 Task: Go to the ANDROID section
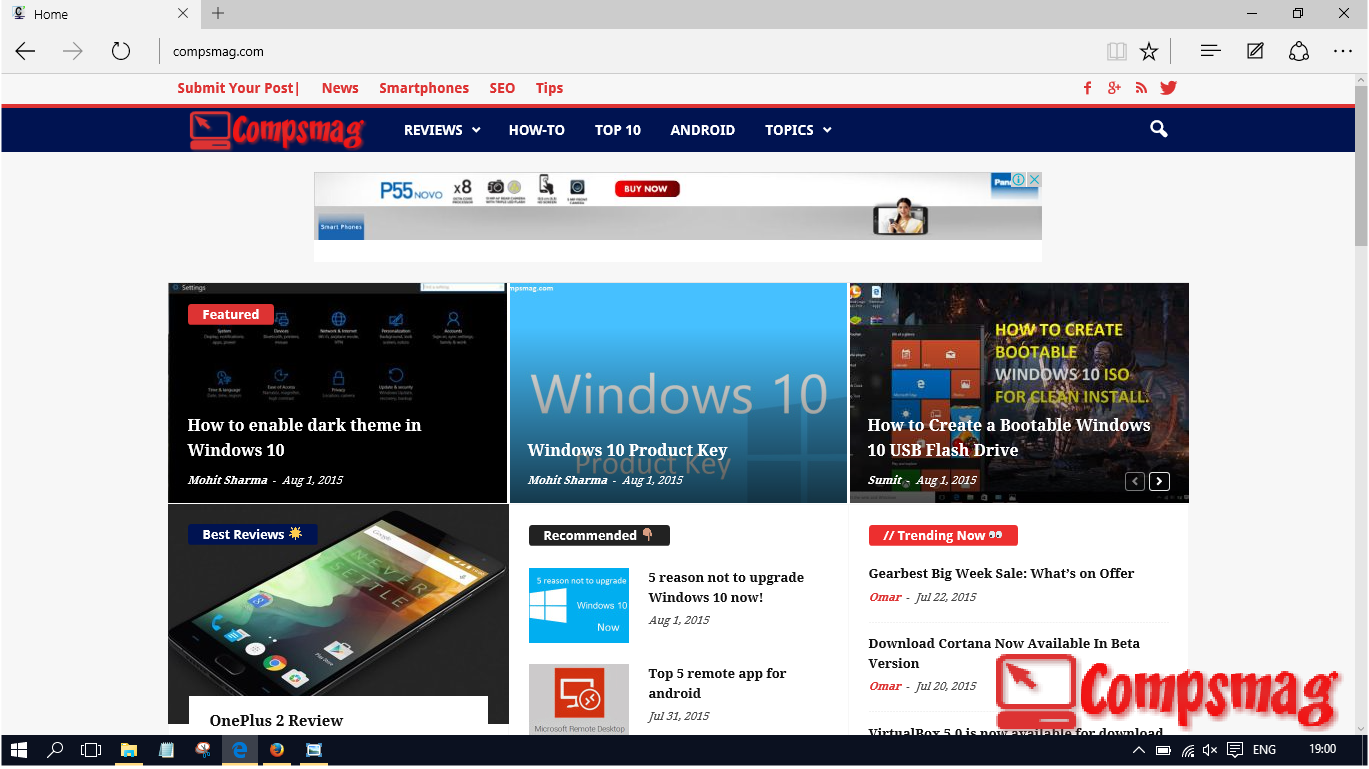coord(703,130)
